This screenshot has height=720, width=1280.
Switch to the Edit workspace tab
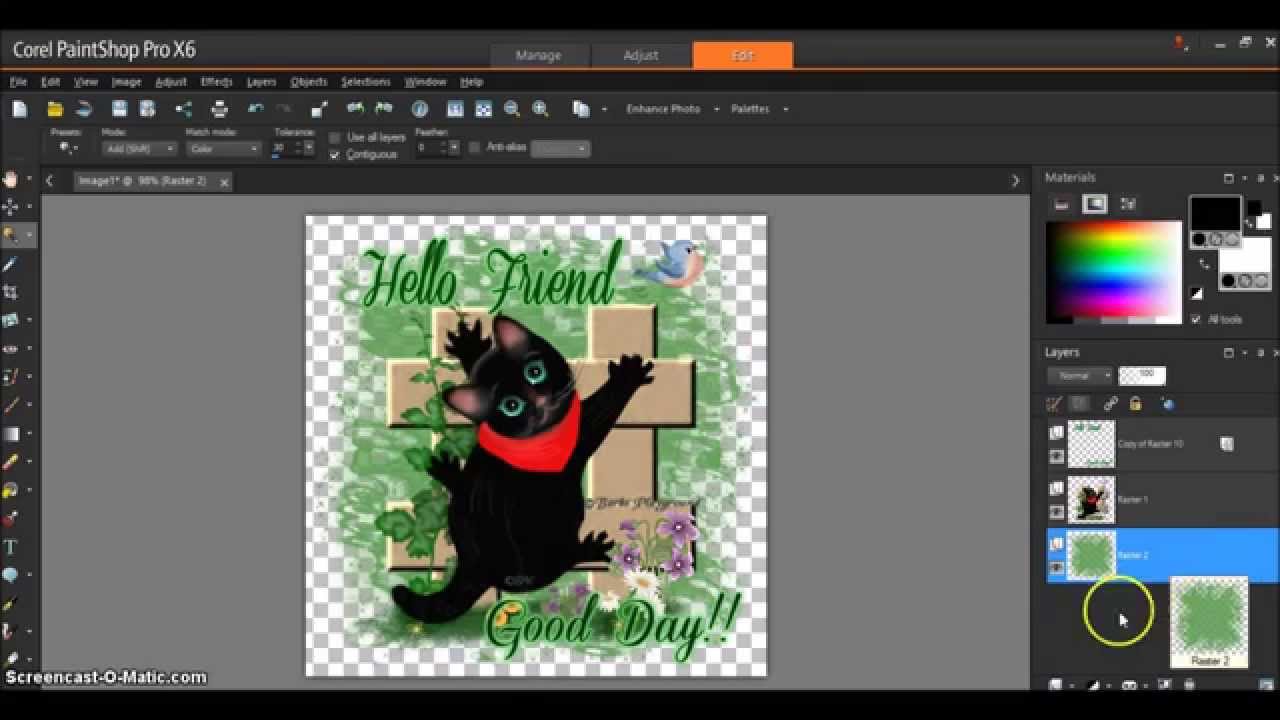[743, 55]
